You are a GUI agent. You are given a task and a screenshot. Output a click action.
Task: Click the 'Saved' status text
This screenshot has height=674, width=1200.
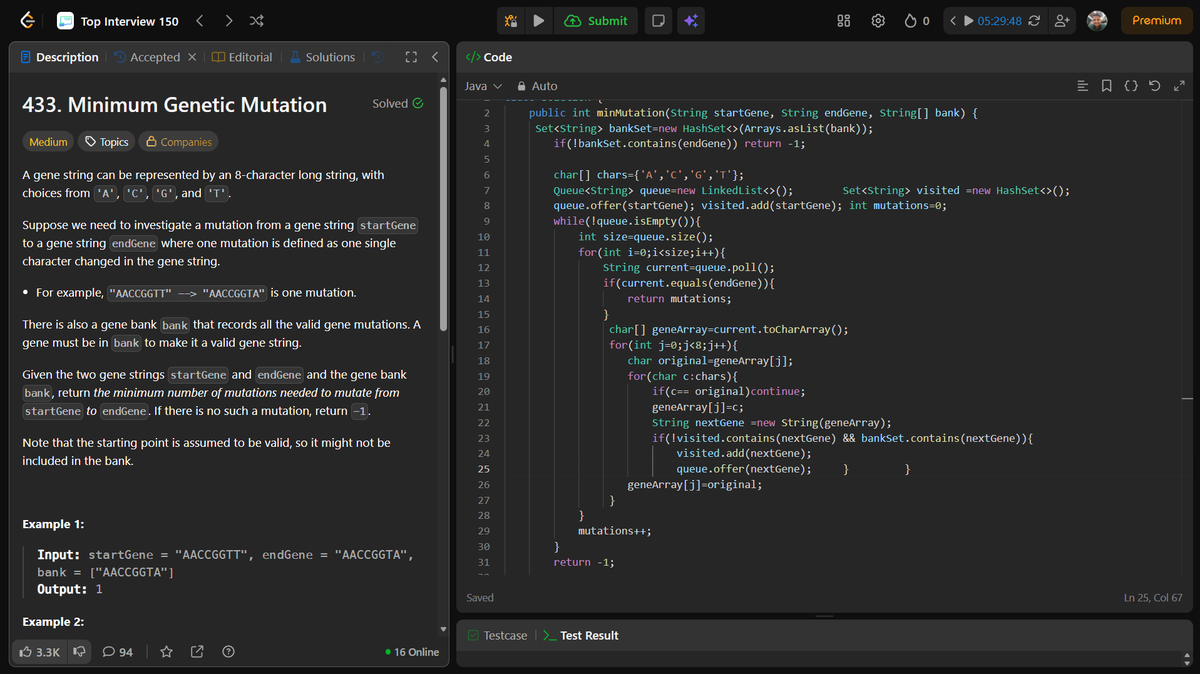[480, 598]
